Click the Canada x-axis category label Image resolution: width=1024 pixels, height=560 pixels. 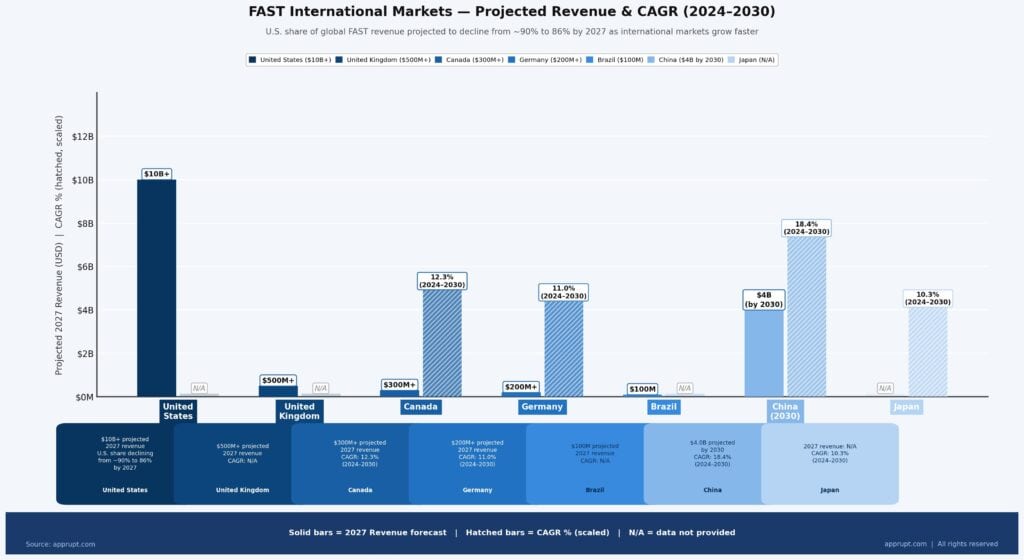coord(420,407)
